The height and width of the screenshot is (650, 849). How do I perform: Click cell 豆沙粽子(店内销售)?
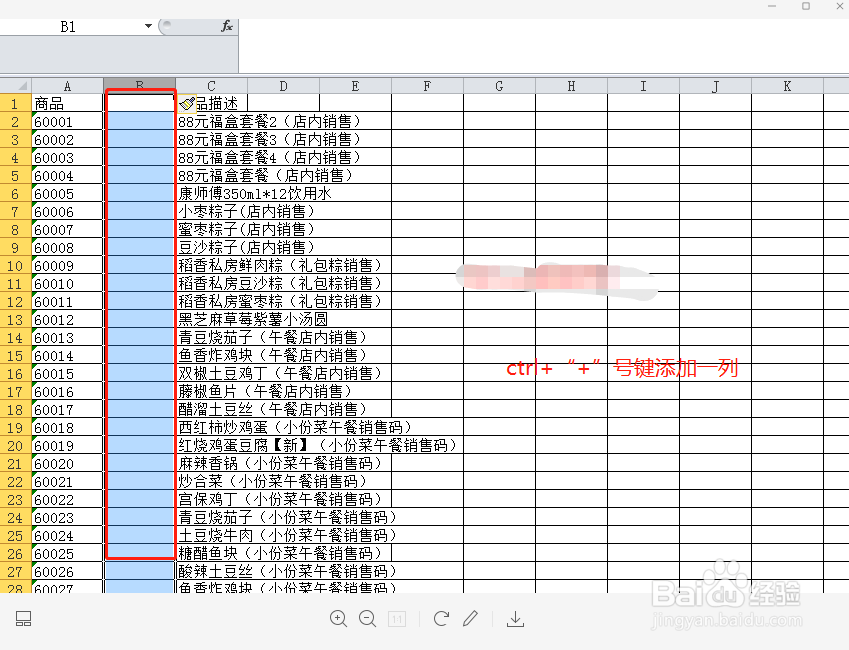pyautogui.click(x=246, y=248)
